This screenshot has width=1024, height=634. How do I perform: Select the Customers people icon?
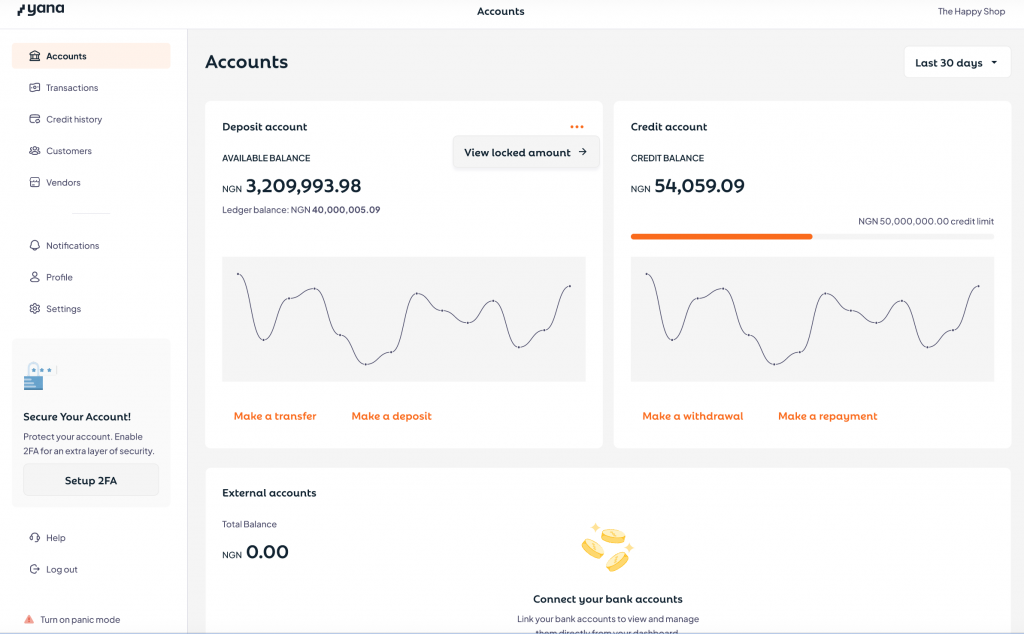click(35, 151)
